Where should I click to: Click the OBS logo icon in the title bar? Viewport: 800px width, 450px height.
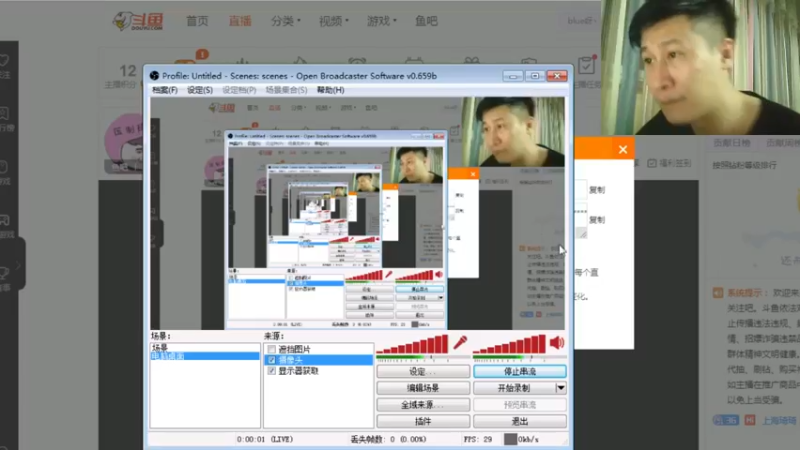pyautogui.click(x=154, y=76)
